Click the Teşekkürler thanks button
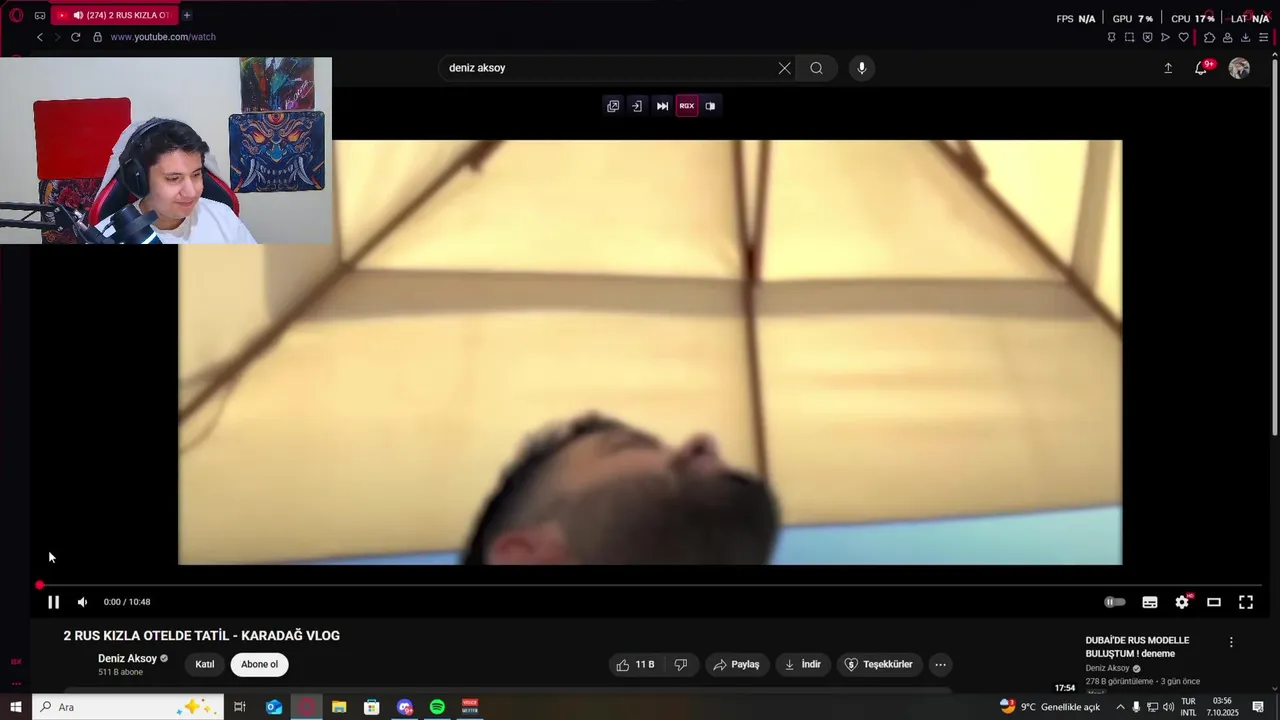 [x=879, y=665]
